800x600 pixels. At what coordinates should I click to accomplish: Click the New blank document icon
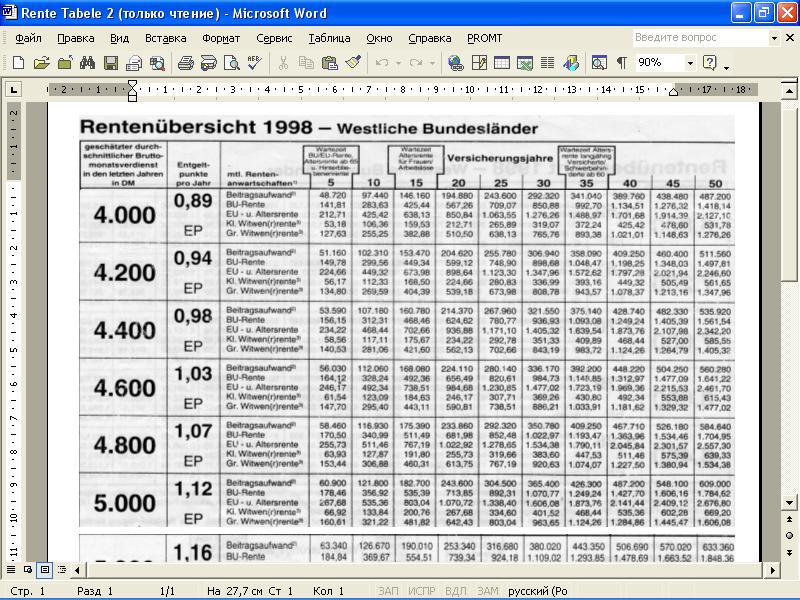18,63
